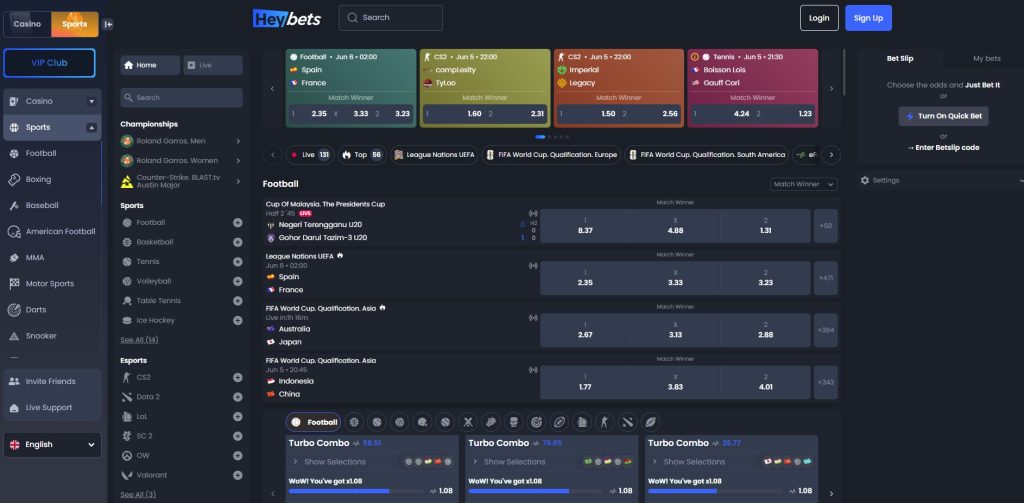
Task: Click the plus icon beside CS2 esports
Action: point(237,377)
